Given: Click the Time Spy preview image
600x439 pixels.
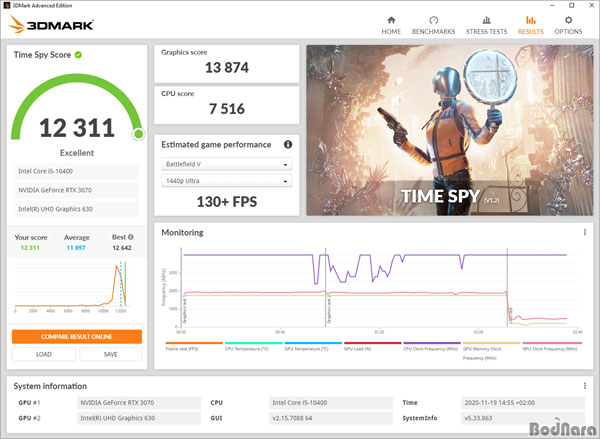Looking at the screenshot, I should (x=450, y=130).
